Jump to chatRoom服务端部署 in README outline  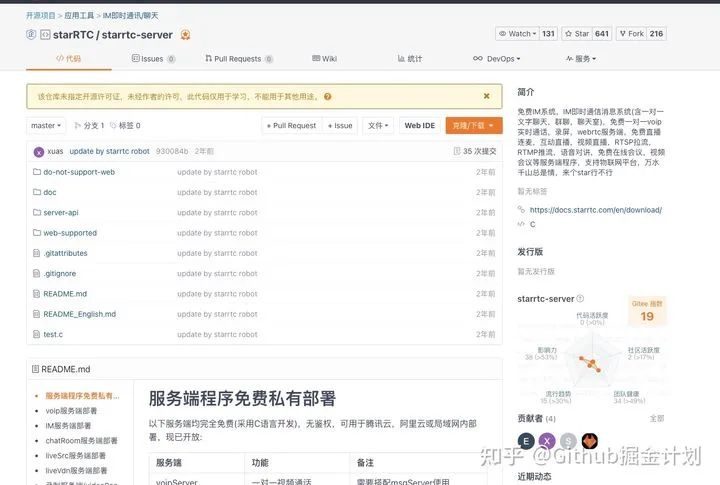click(81, 440)
